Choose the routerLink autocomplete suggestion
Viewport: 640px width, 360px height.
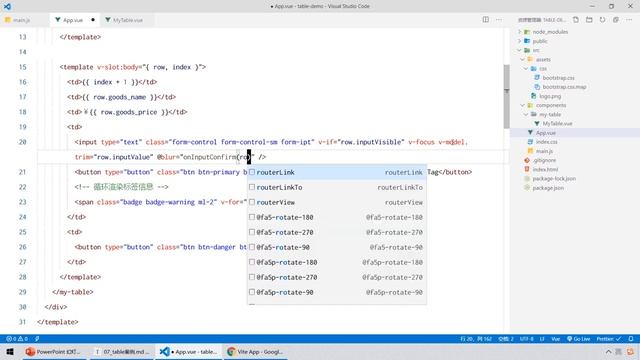pos(337,172)
